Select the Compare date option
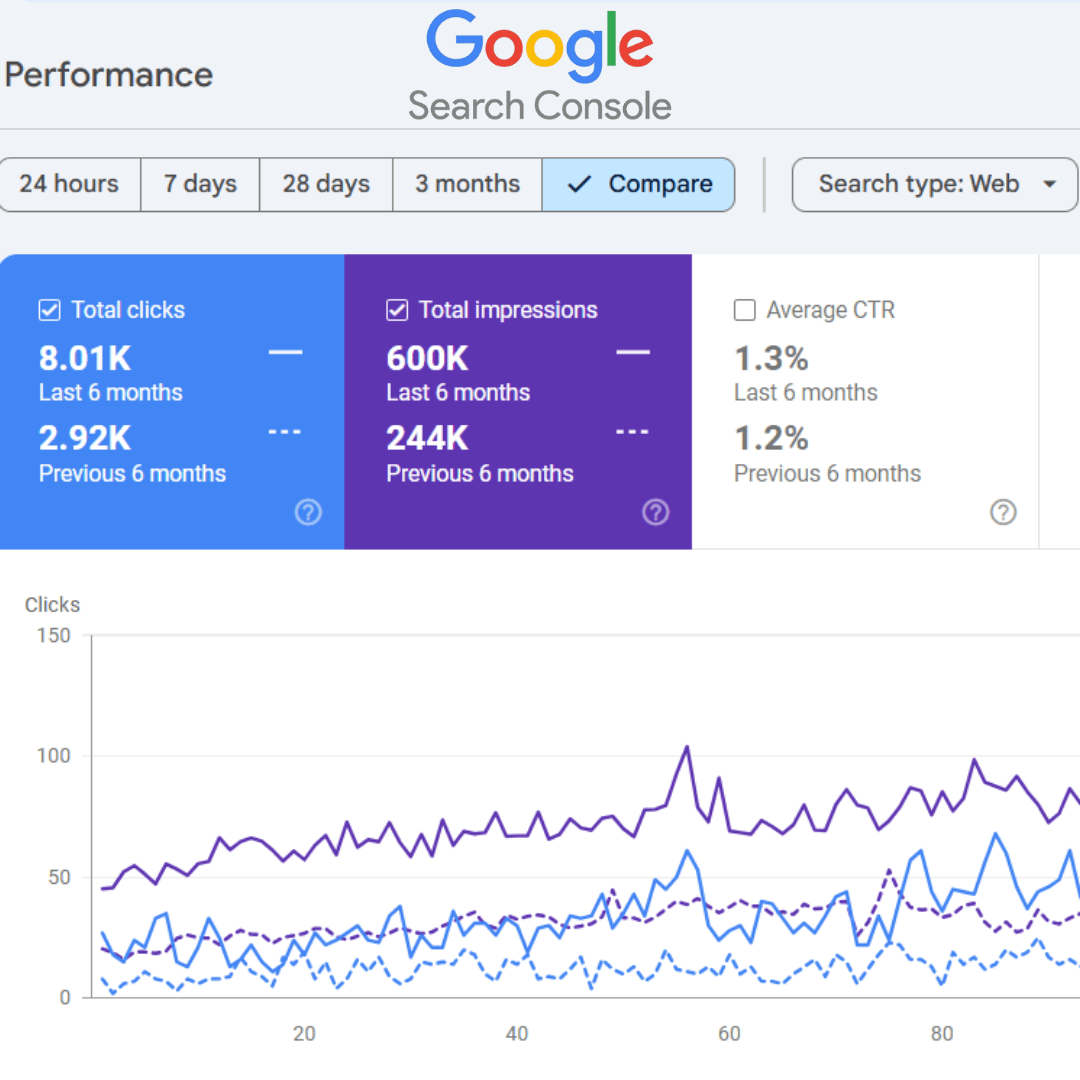 [638, 185]
